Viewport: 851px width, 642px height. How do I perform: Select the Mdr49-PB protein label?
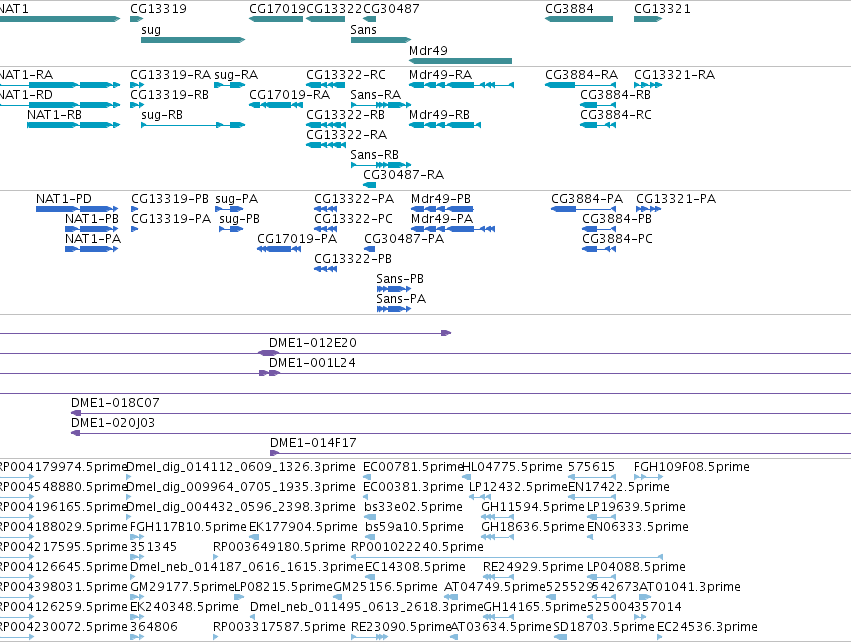point(441,199)
